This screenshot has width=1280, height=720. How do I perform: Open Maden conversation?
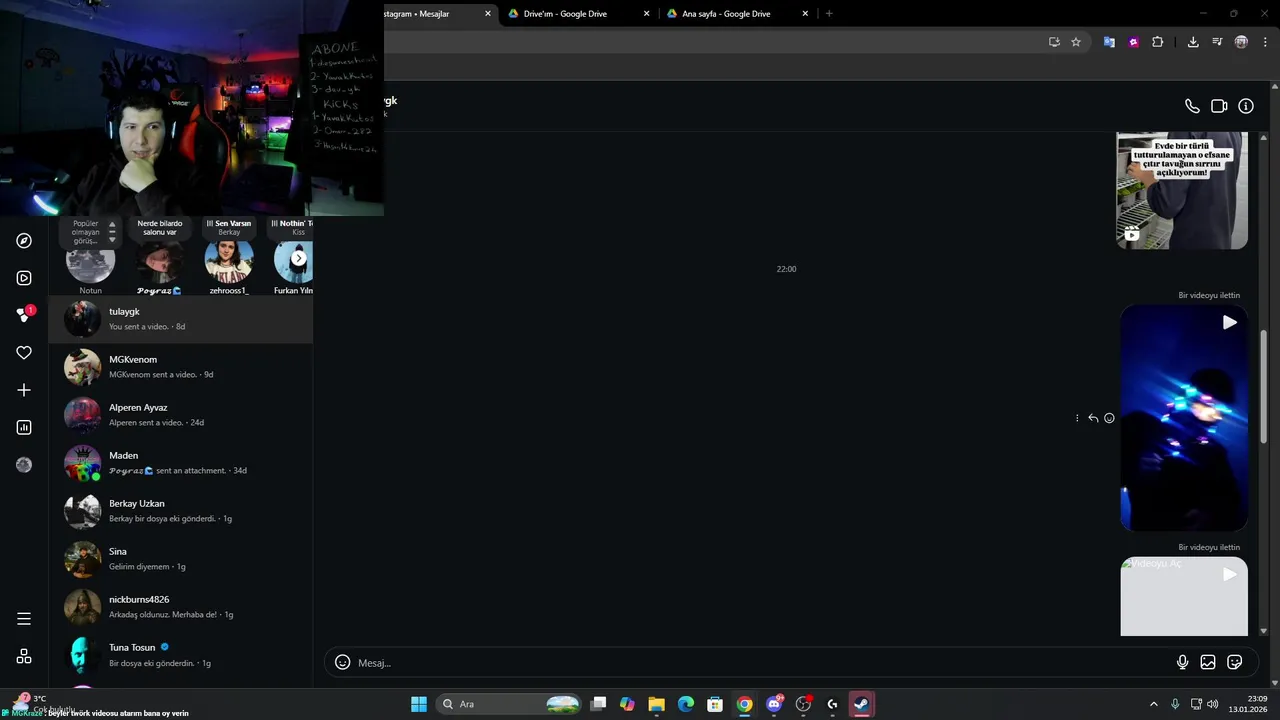[181, 463]
